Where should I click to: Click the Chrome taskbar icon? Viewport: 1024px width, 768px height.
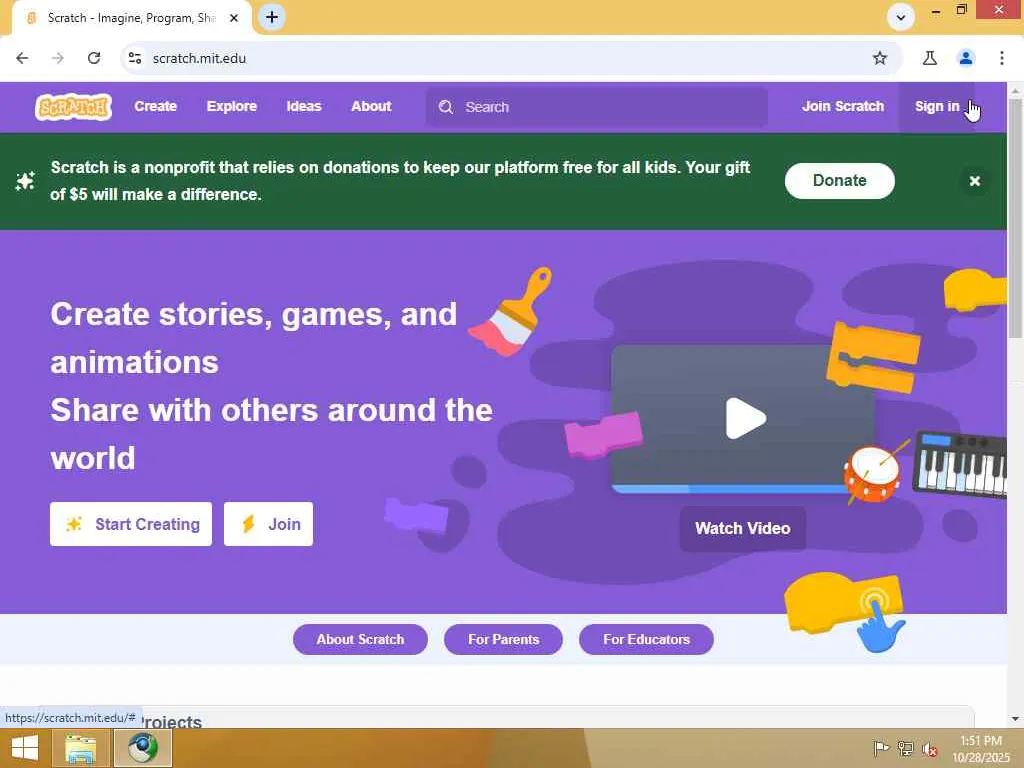143,748
